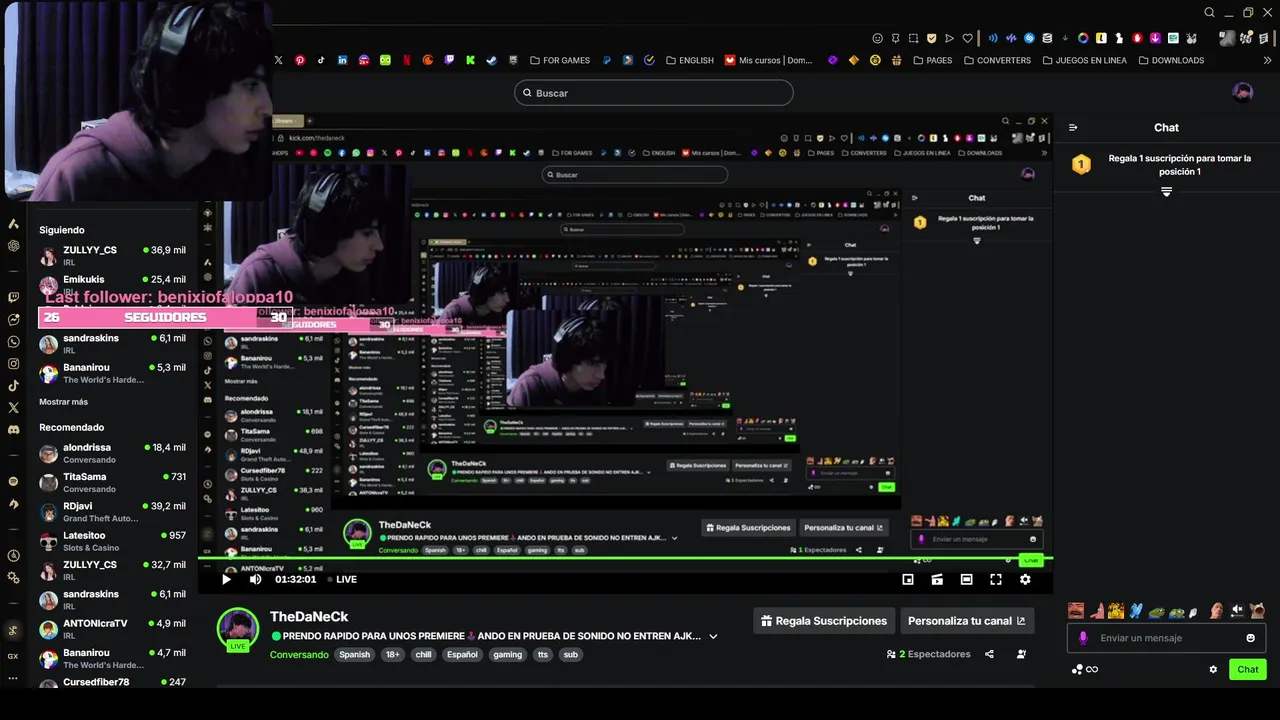The image size is (1280, 720).
Task: Open Discord in the browser sidebar
Action: click(x=13, y=430)
